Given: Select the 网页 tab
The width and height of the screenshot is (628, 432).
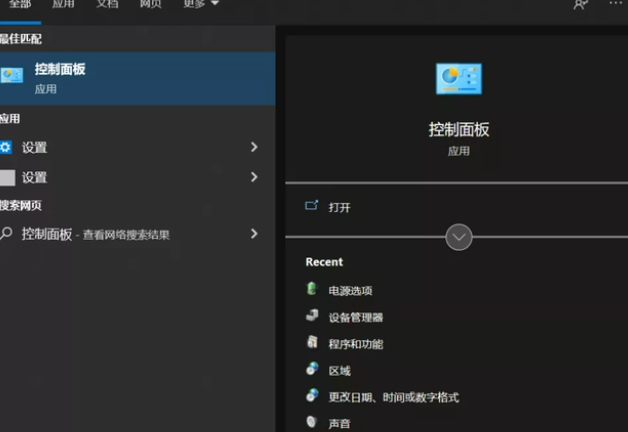Looking at the screenshot, I should 150,5.
